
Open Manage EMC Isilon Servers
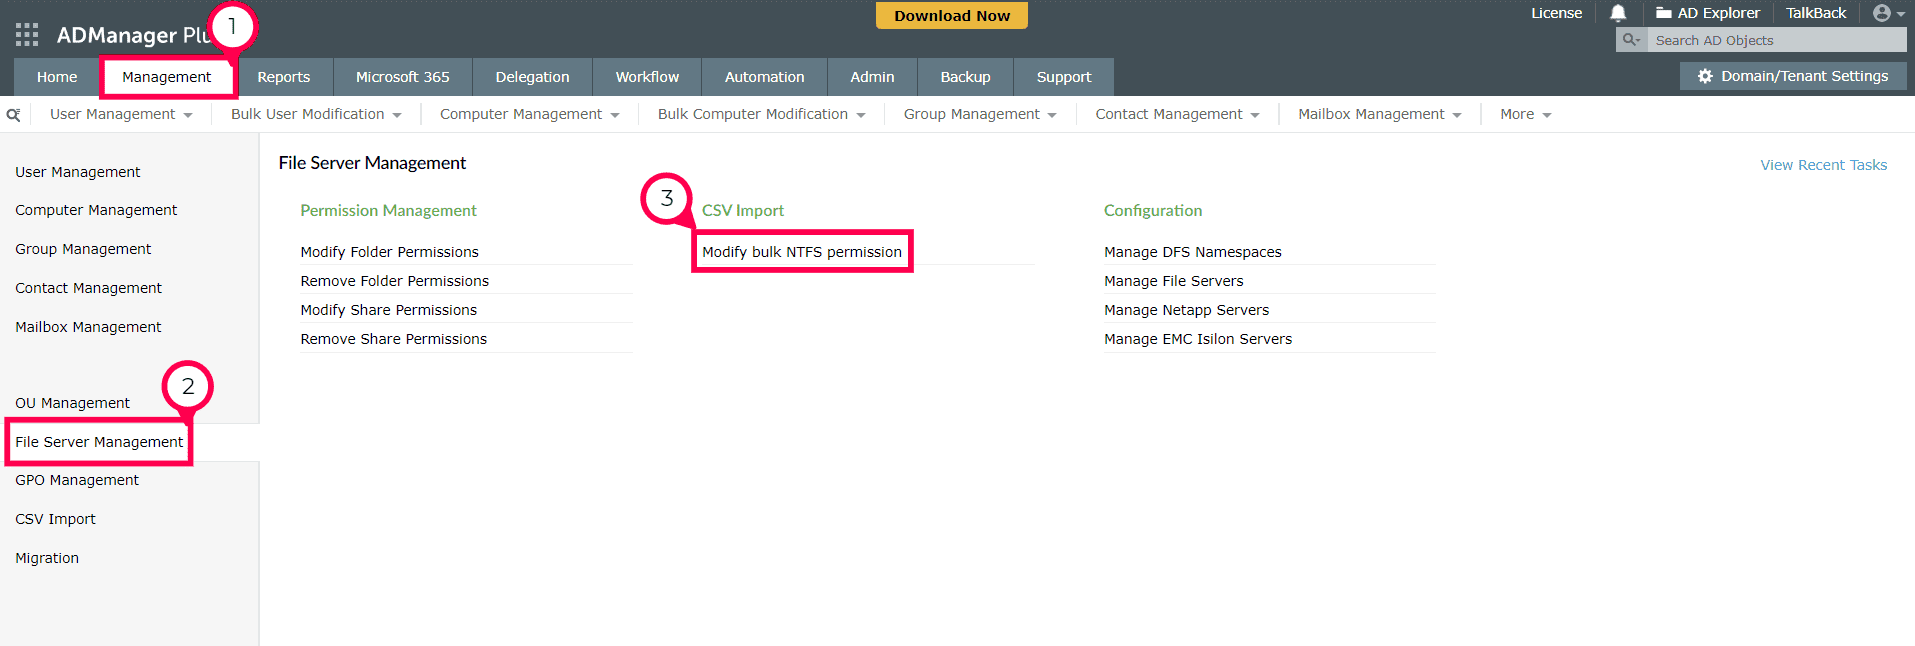point(1198,339)
